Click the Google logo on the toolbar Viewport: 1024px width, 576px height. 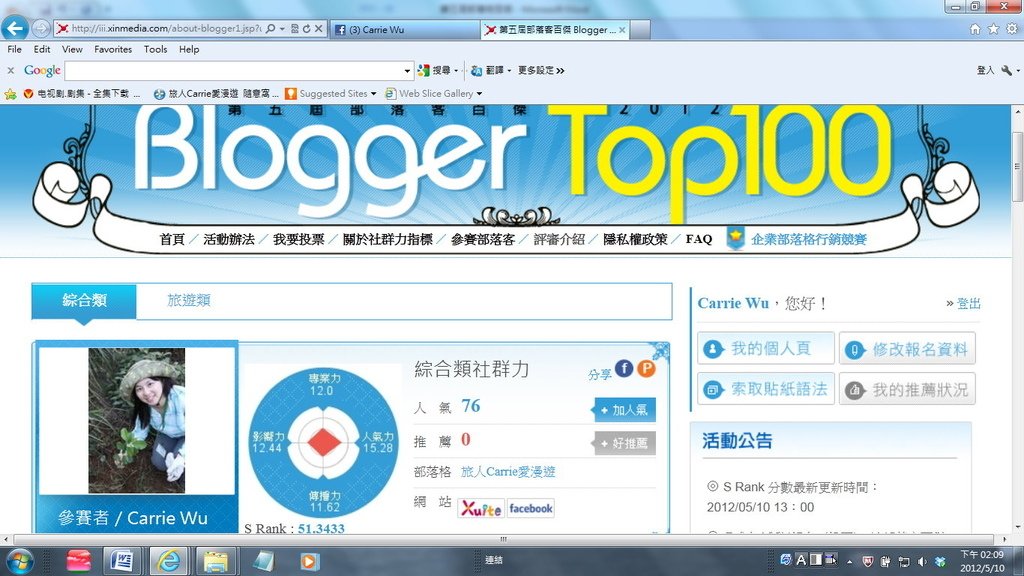click(42, 71)
